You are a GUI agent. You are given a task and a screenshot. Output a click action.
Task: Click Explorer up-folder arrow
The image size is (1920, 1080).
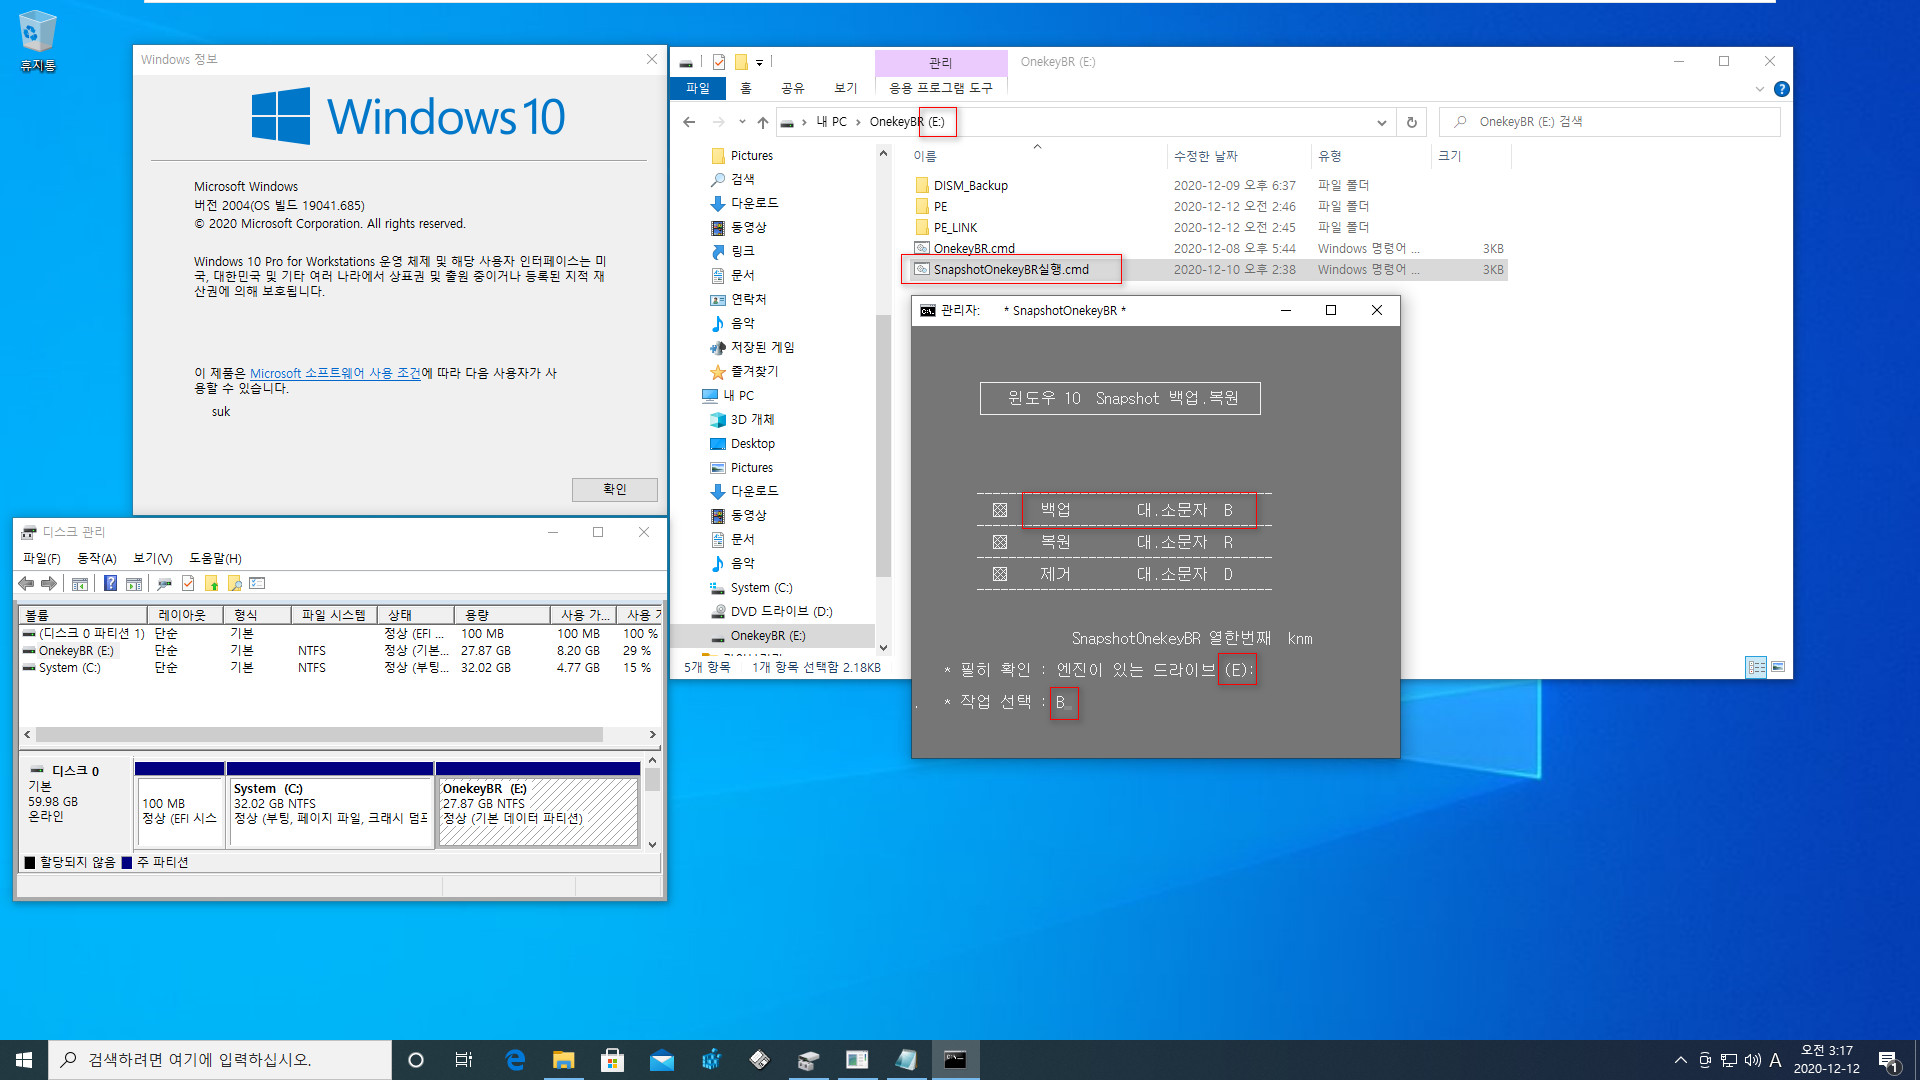tap(763, 122)
